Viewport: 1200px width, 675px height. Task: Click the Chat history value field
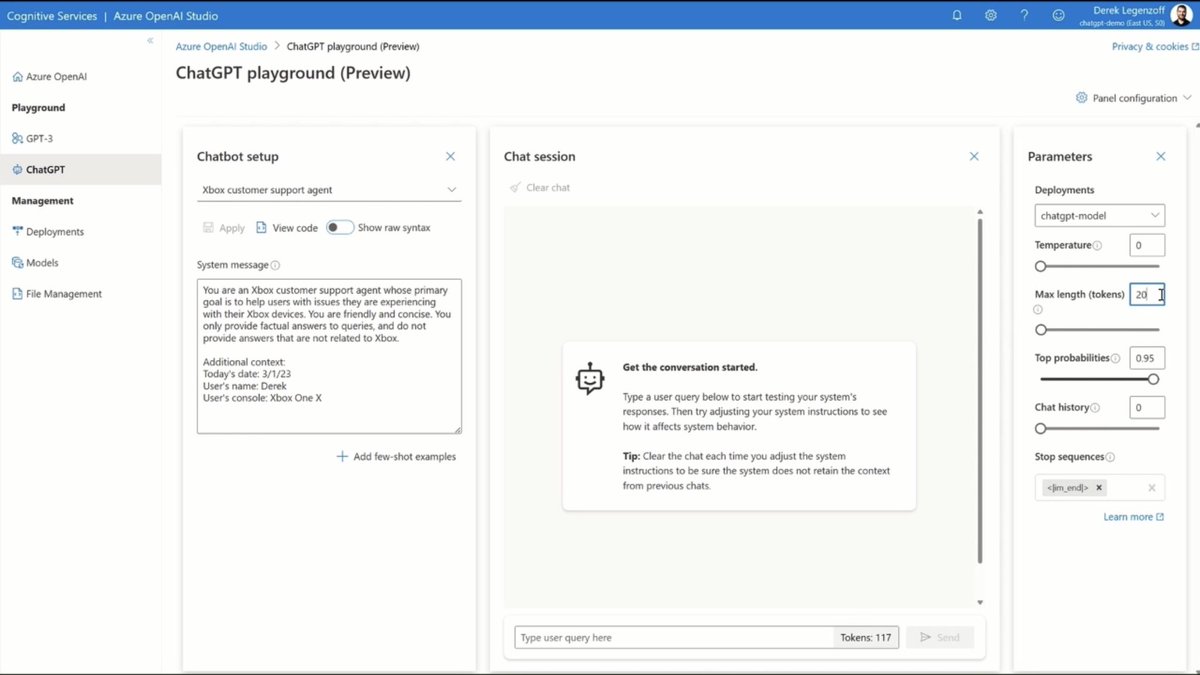(1147, 407)
